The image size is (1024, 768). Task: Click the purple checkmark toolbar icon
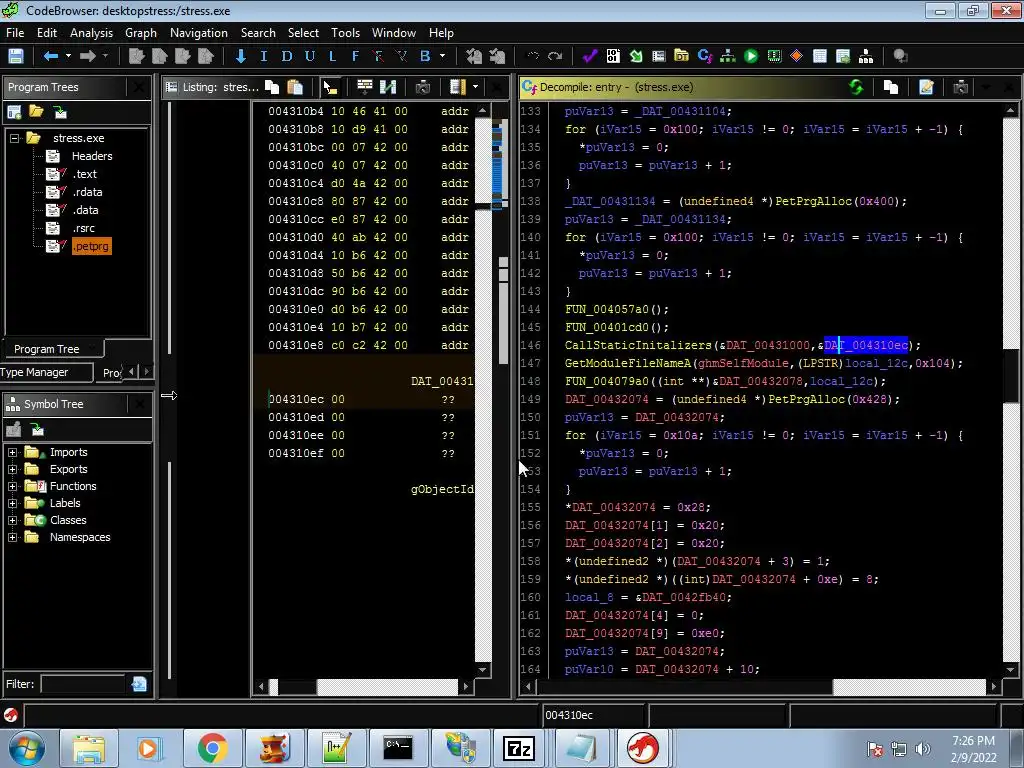coord(590,56)
